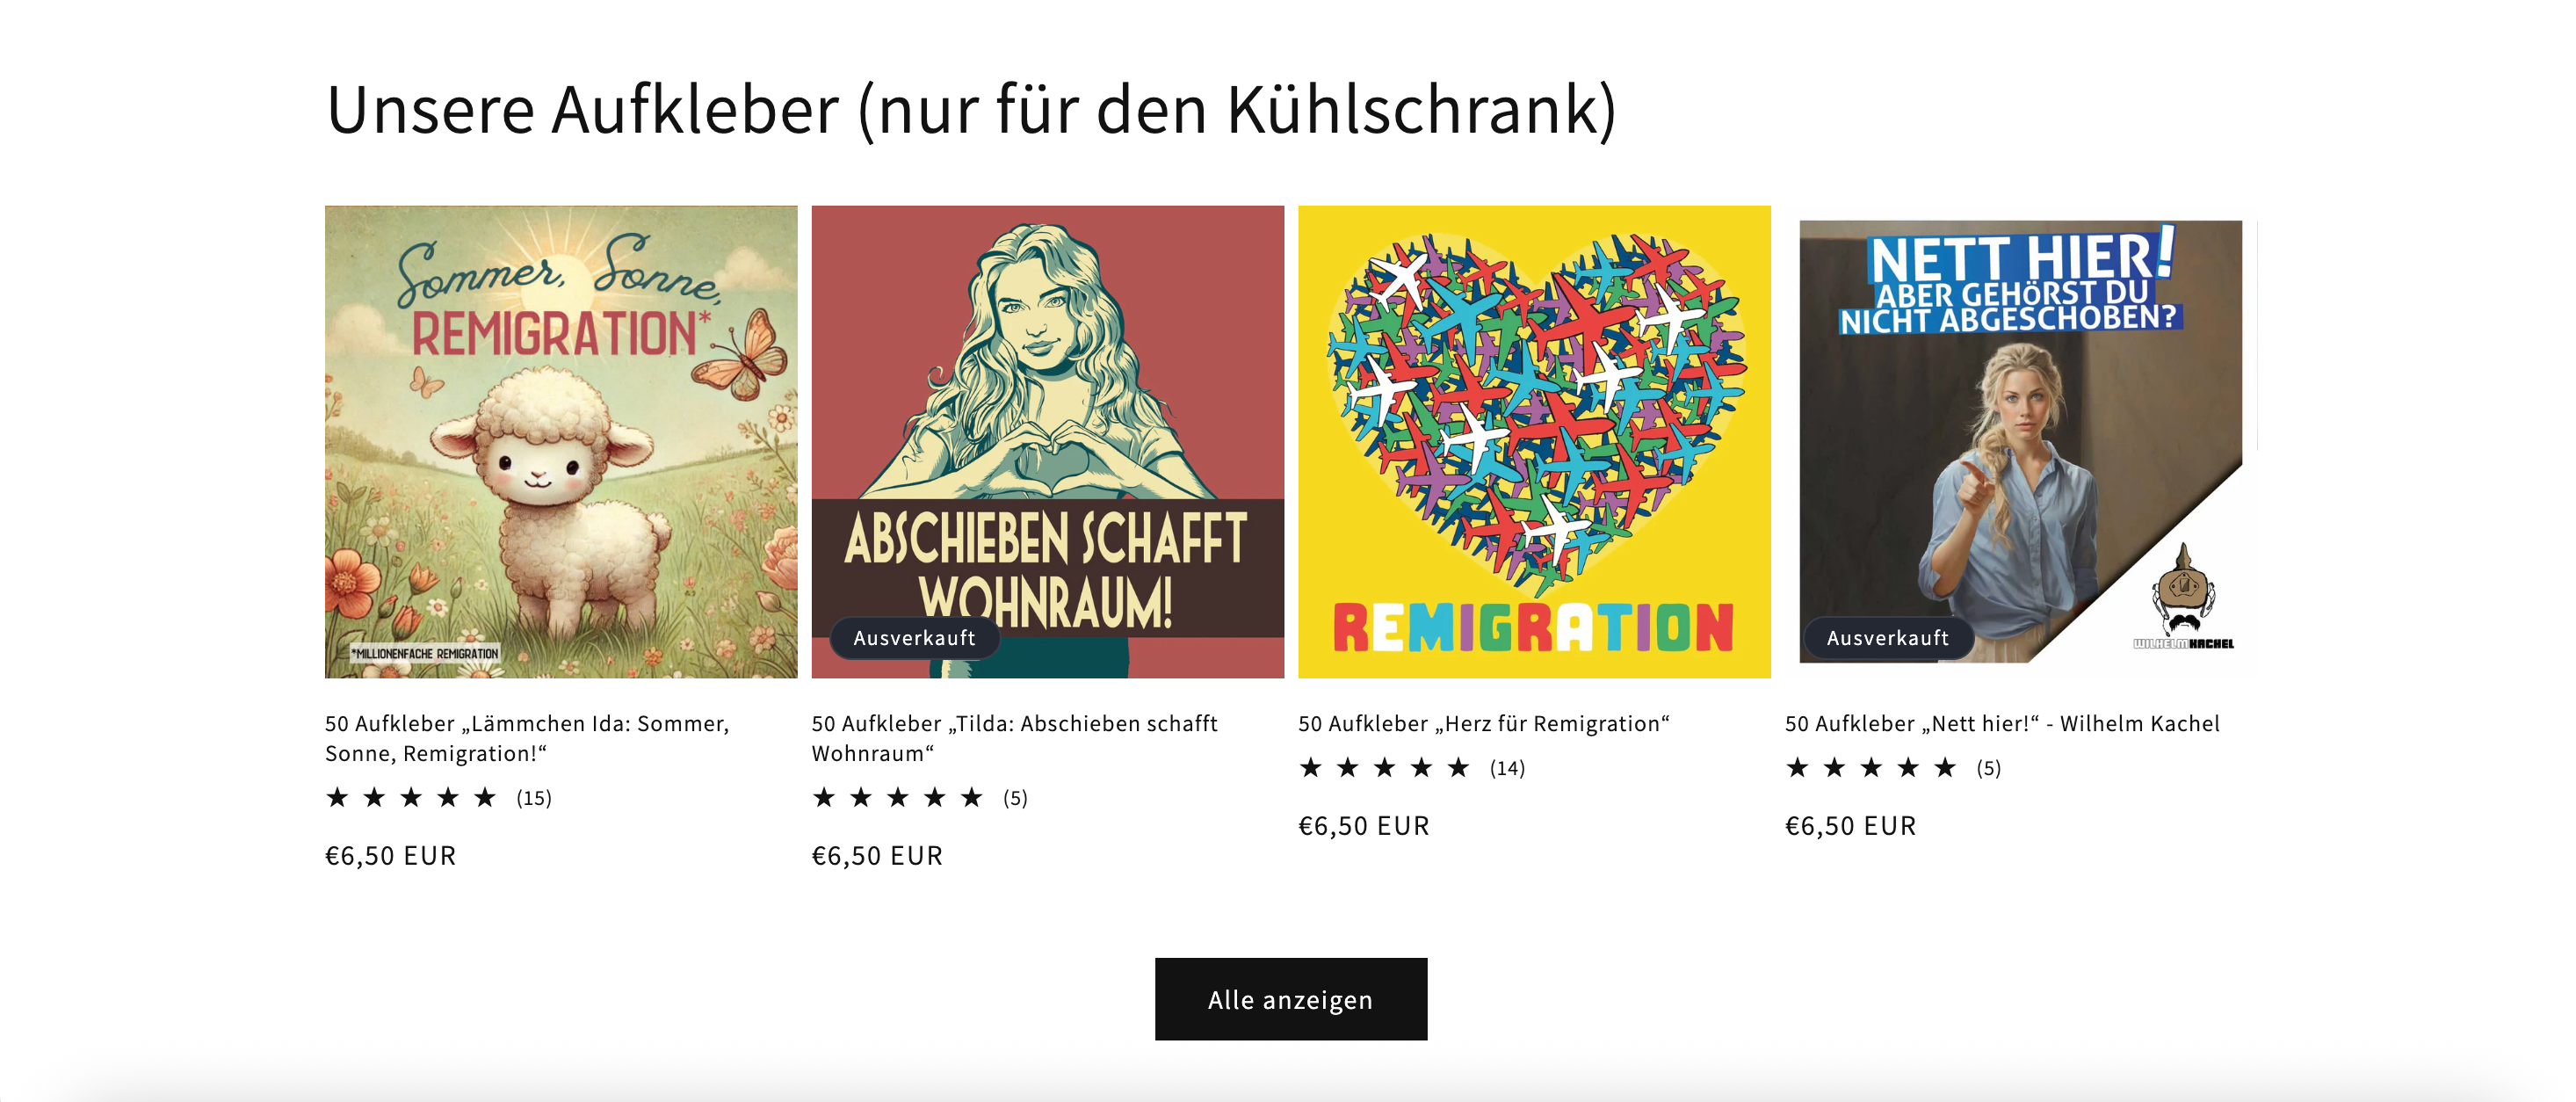Image resolution: width=2576 pixels, height=1102 pixels.
Task: Click the Alle anzeigen button
Action: [x=1291, y=999]
